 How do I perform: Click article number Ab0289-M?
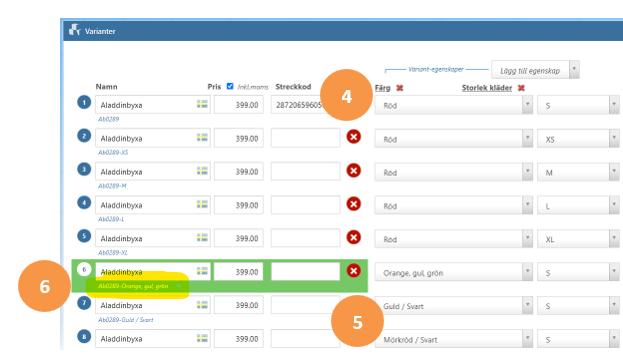coord(112,186)
